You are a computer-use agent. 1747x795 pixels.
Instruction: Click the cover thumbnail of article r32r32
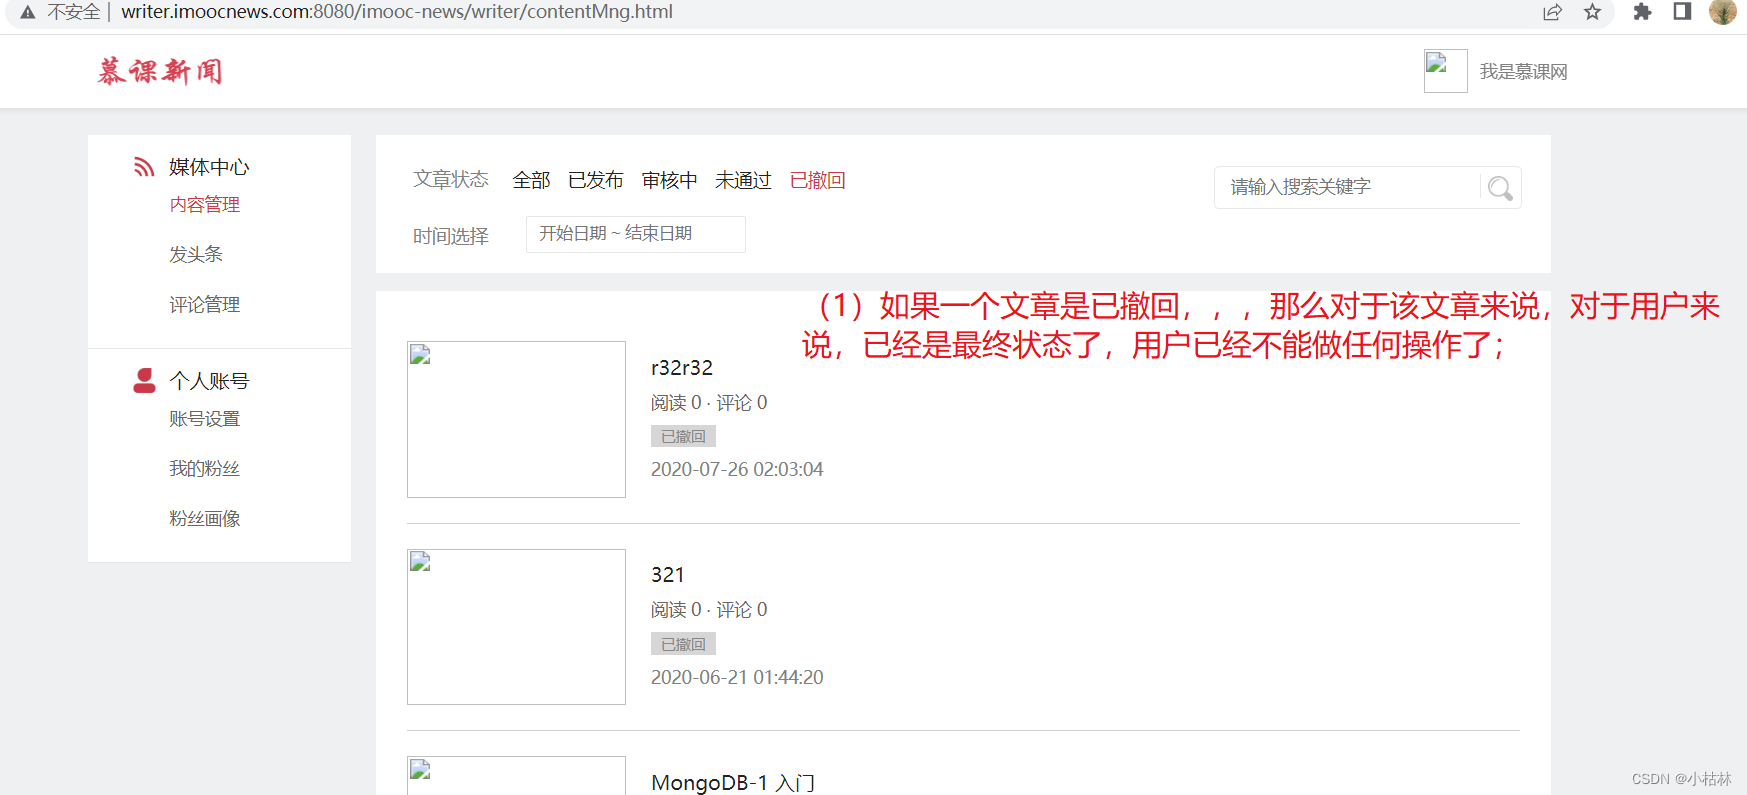click(x=516, y=419)
